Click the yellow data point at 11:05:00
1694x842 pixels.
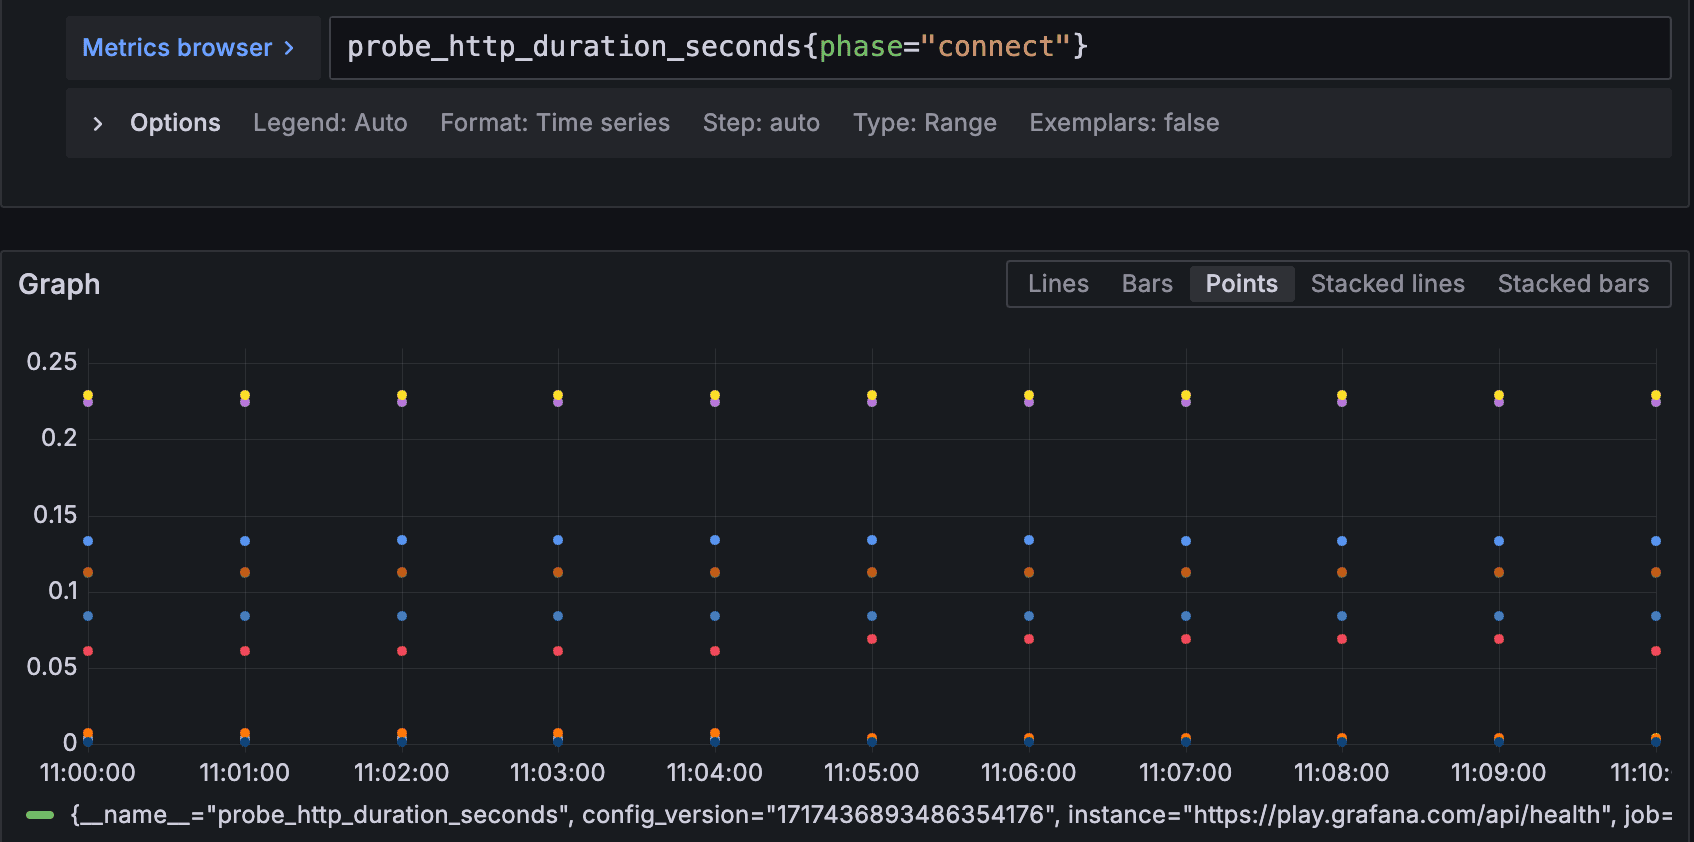coord(872,395)
